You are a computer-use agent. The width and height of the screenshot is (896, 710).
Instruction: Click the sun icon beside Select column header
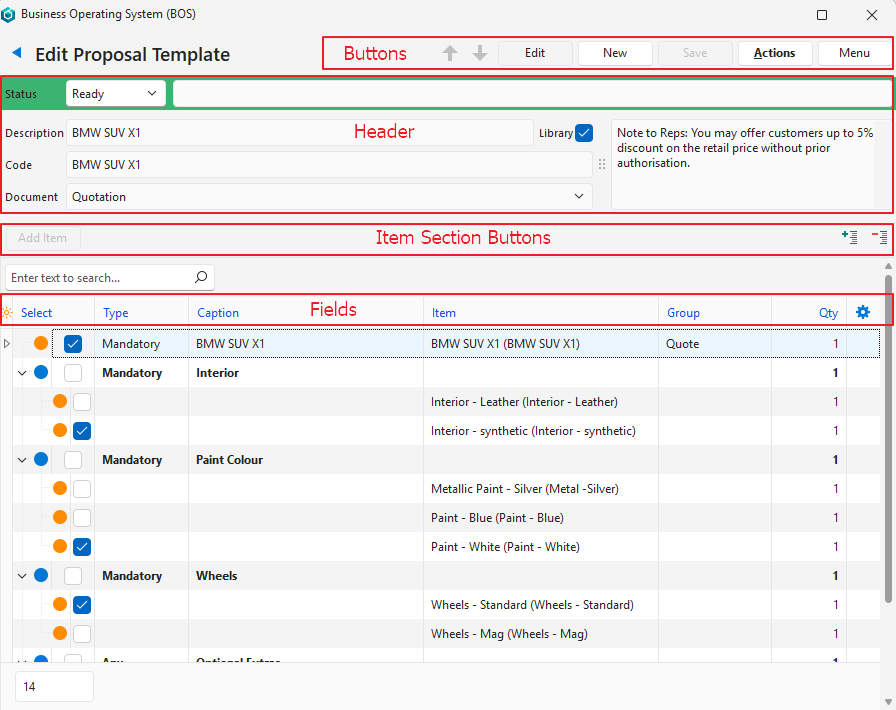(x=8, y=313)
